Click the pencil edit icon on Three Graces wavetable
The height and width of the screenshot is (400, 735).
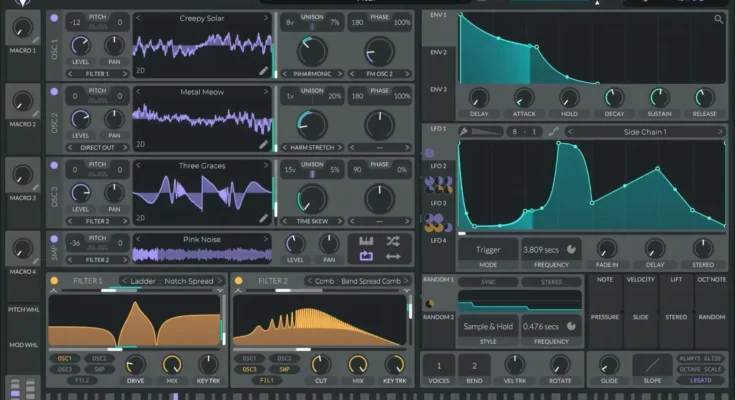click(x=264, y=217)
